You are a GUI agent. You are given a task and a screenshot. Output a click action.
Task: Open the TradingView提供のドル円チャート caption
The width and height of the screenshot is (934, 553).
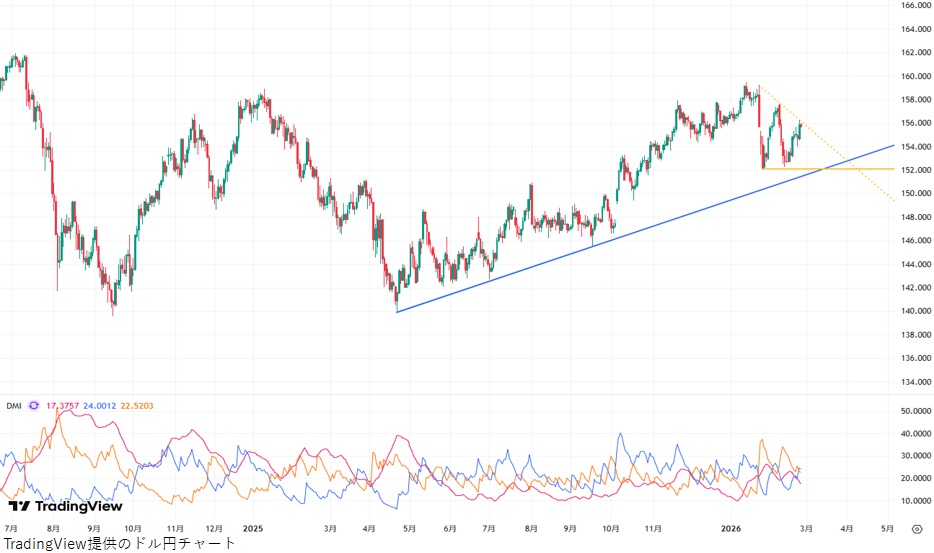point(119,543)
